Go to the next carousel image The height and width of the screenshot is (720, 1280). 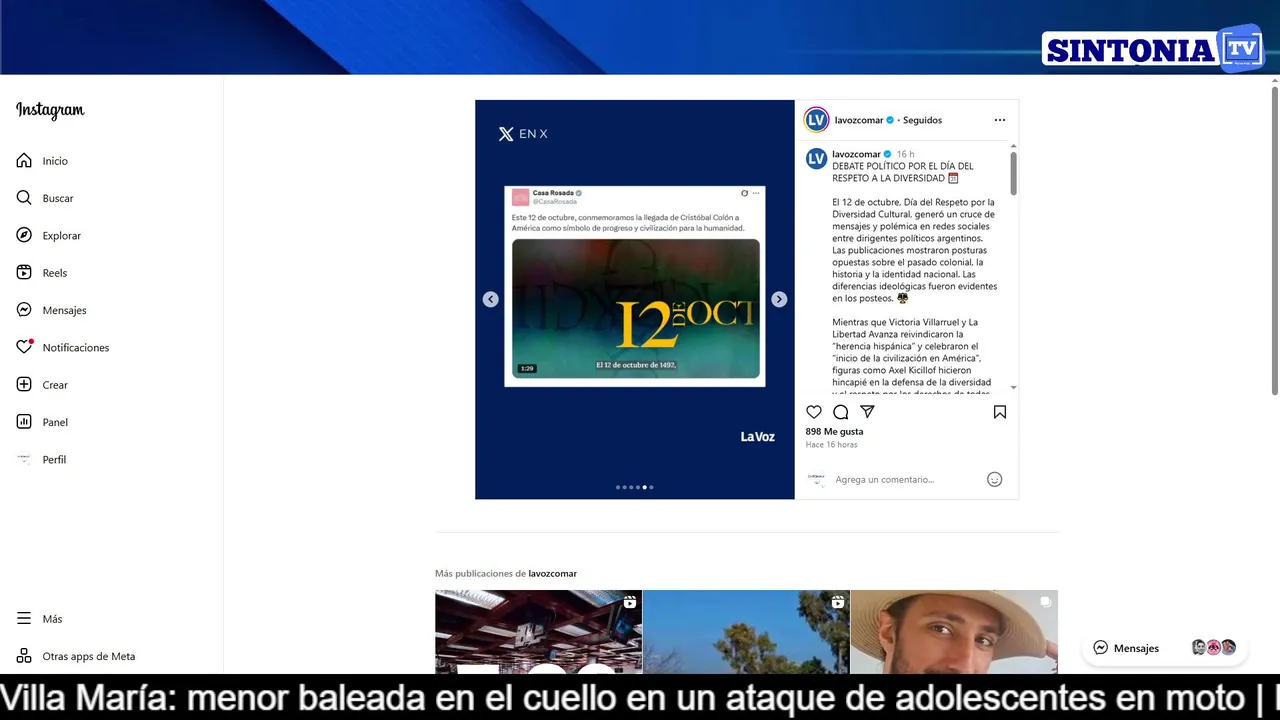pyautogui.click(x=779, y=299)
